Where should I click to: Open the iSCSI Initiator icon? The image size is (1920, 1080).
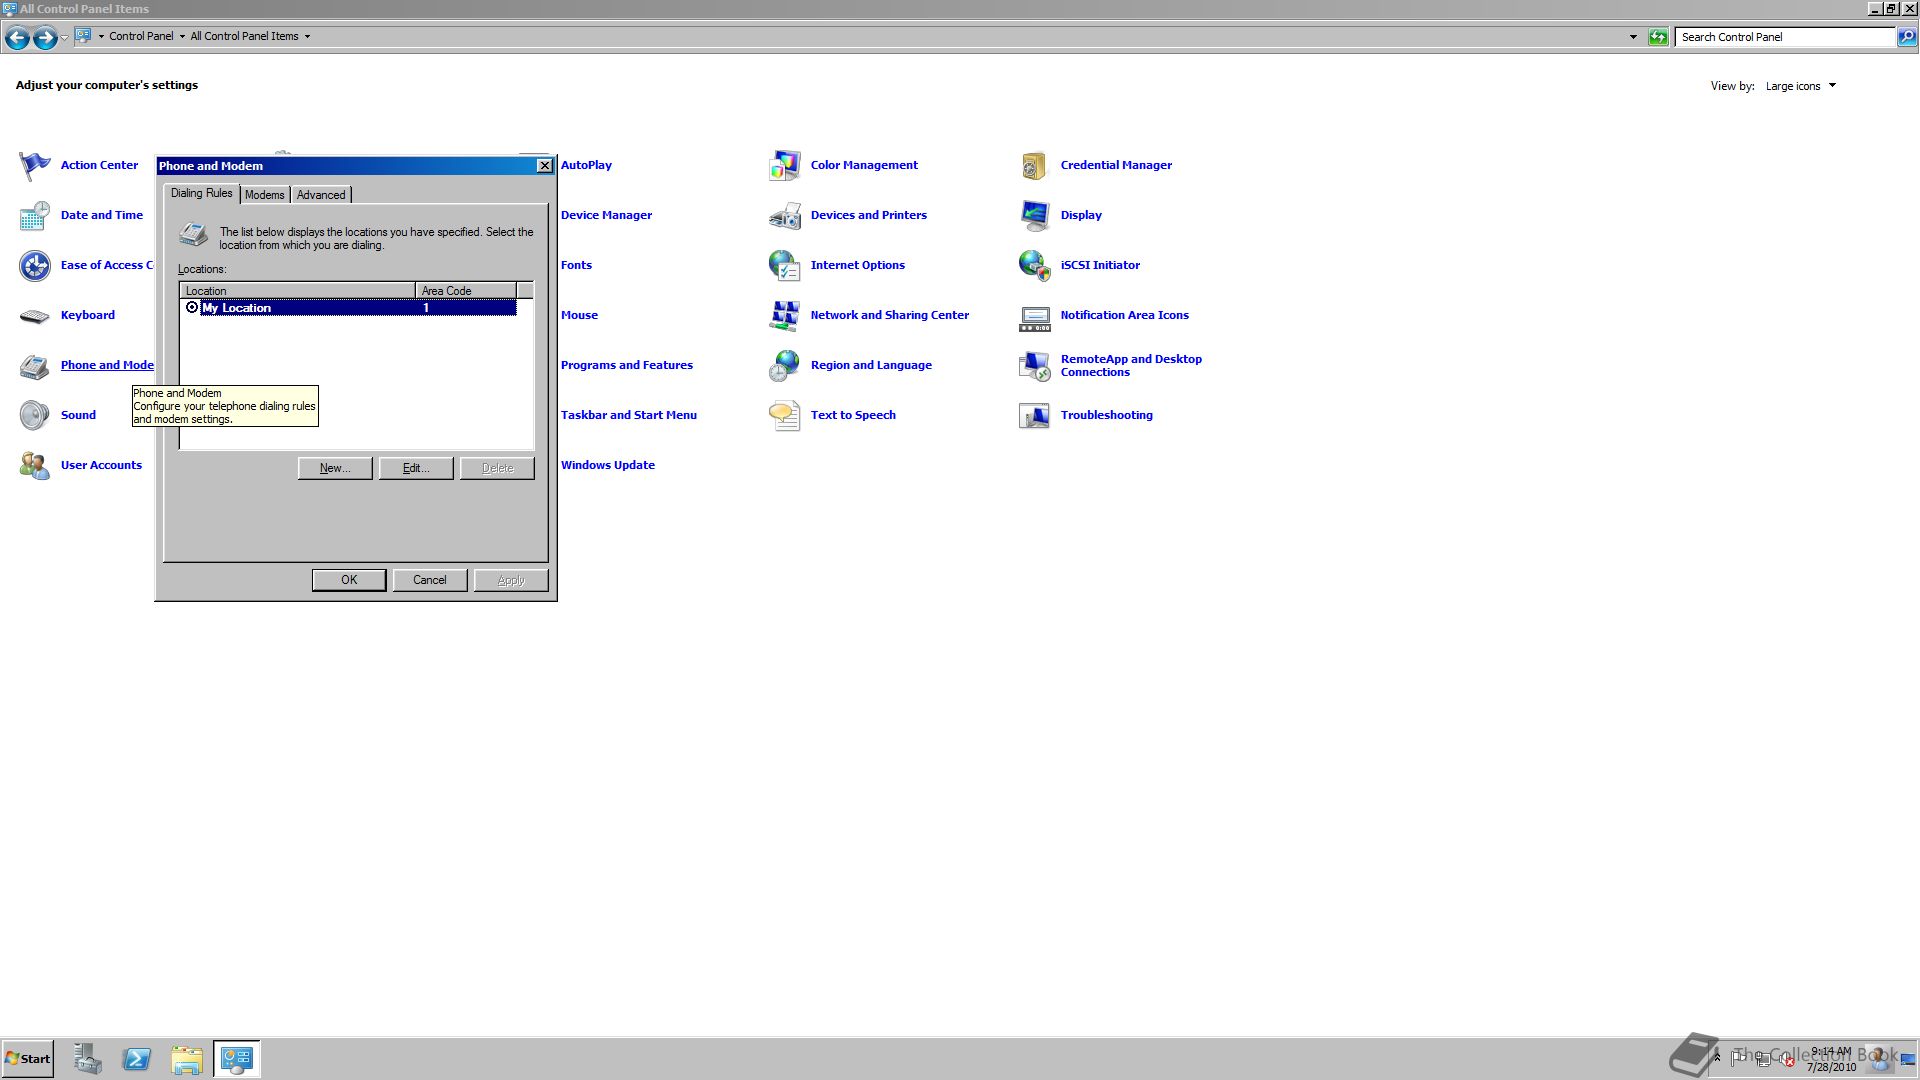[1035, 265]
